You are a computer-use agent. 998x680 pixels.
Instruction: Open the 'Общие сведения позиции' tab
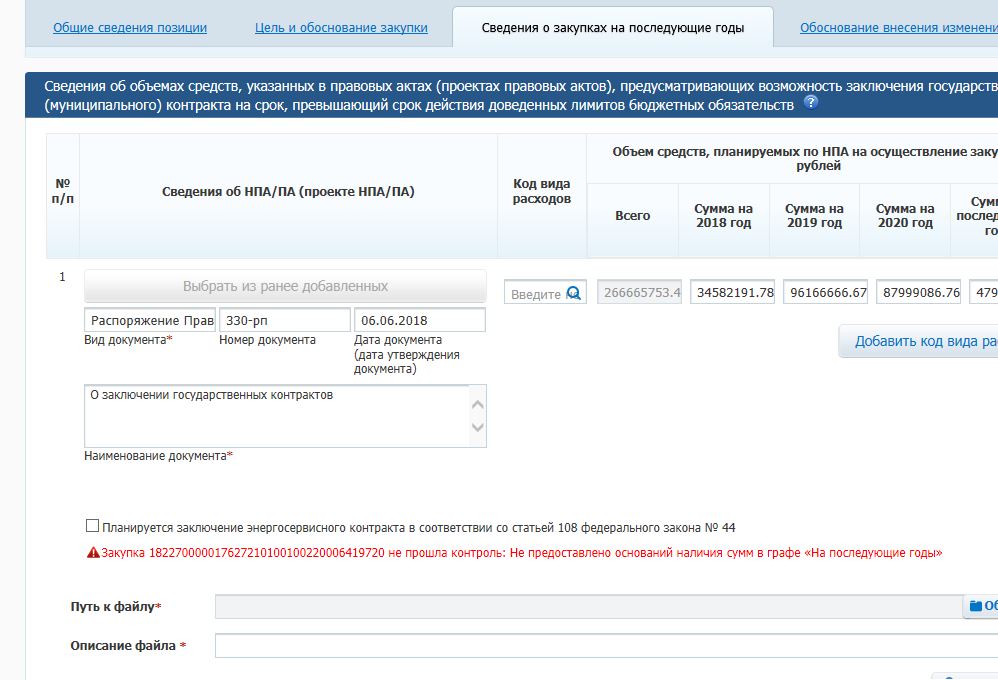point(130,28)
